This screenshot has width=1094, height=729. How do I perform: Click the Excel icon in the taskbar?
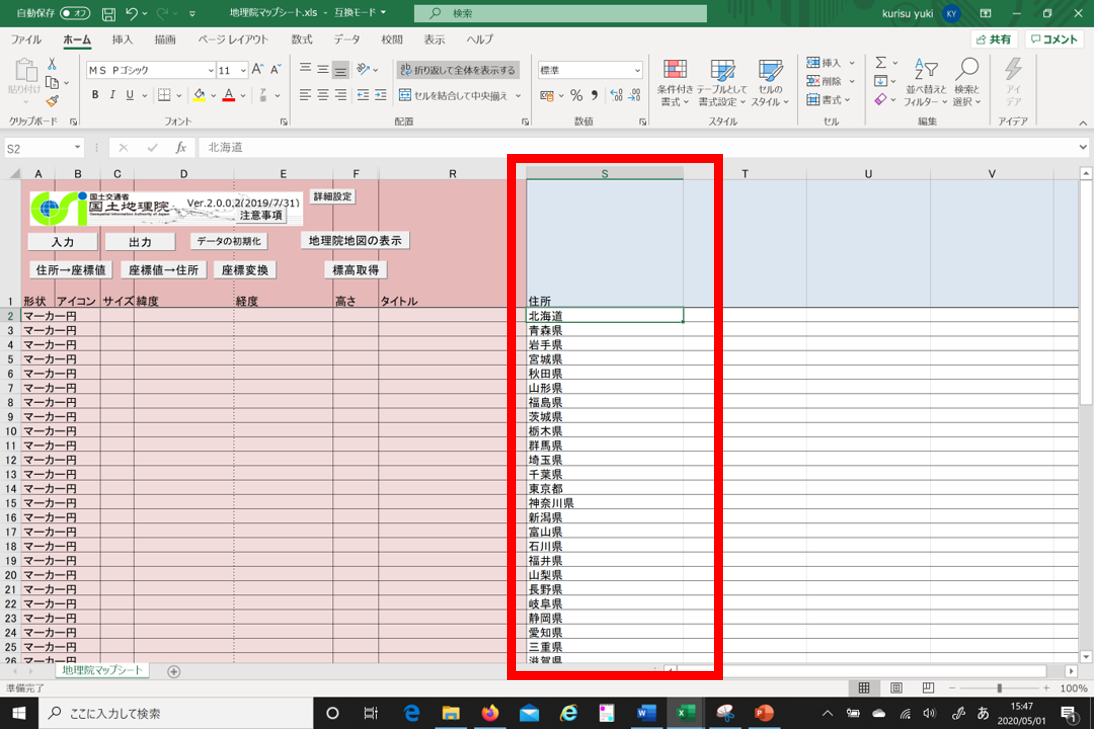685,713
